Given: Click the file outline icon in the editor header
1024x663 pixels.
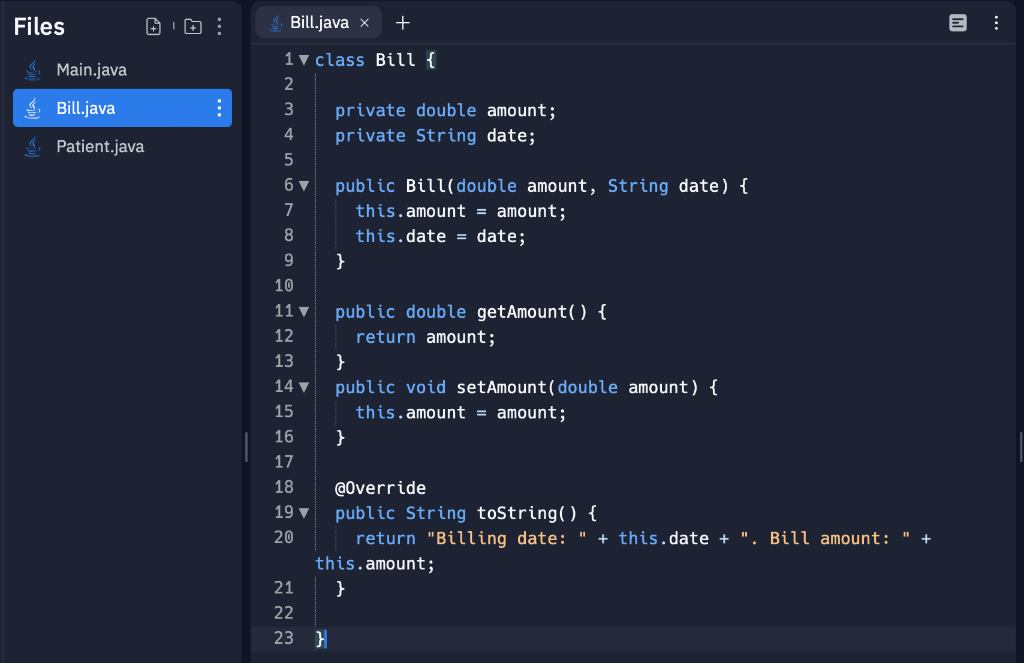Looking at the screenshot, I should [957, 22].
